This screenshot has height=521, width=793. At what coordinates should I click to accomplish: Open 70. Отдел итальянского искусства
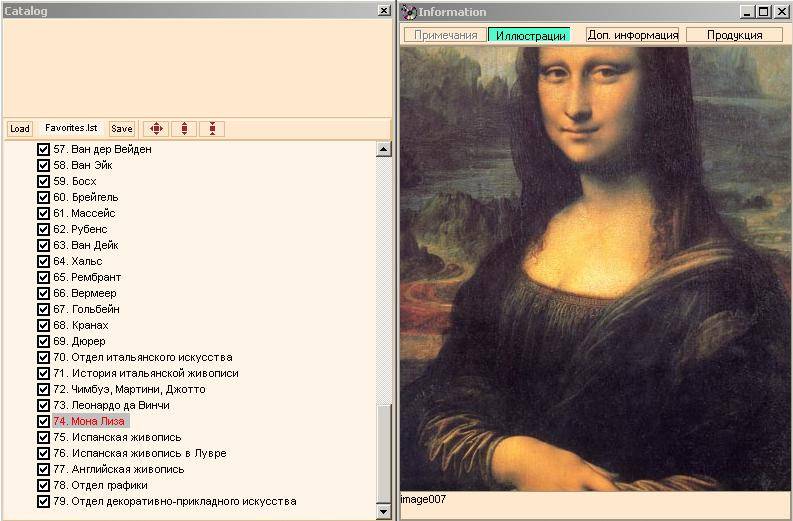[x=143, y=357]
